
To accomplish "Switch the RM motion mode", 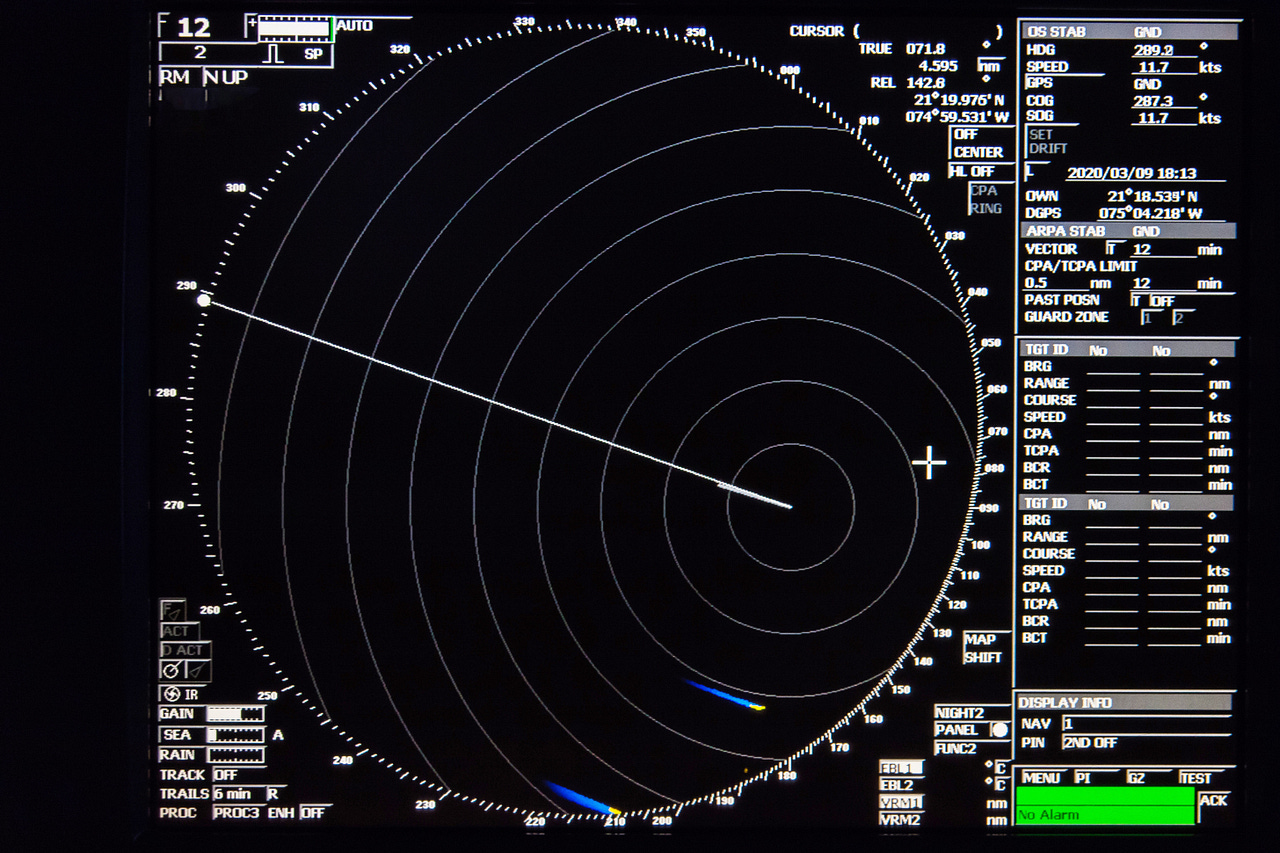I will [177, 77].
